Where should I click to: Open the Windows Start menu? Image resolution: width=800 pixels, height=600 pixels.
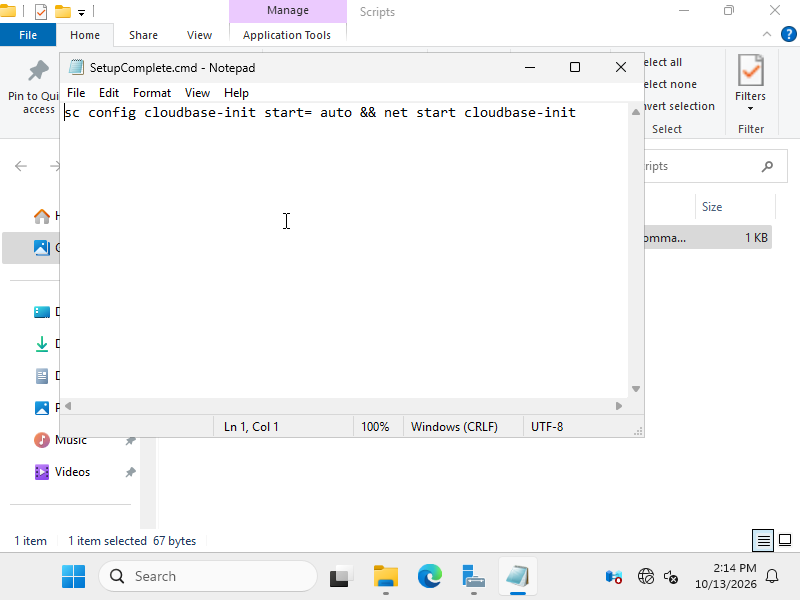(73, 577)
